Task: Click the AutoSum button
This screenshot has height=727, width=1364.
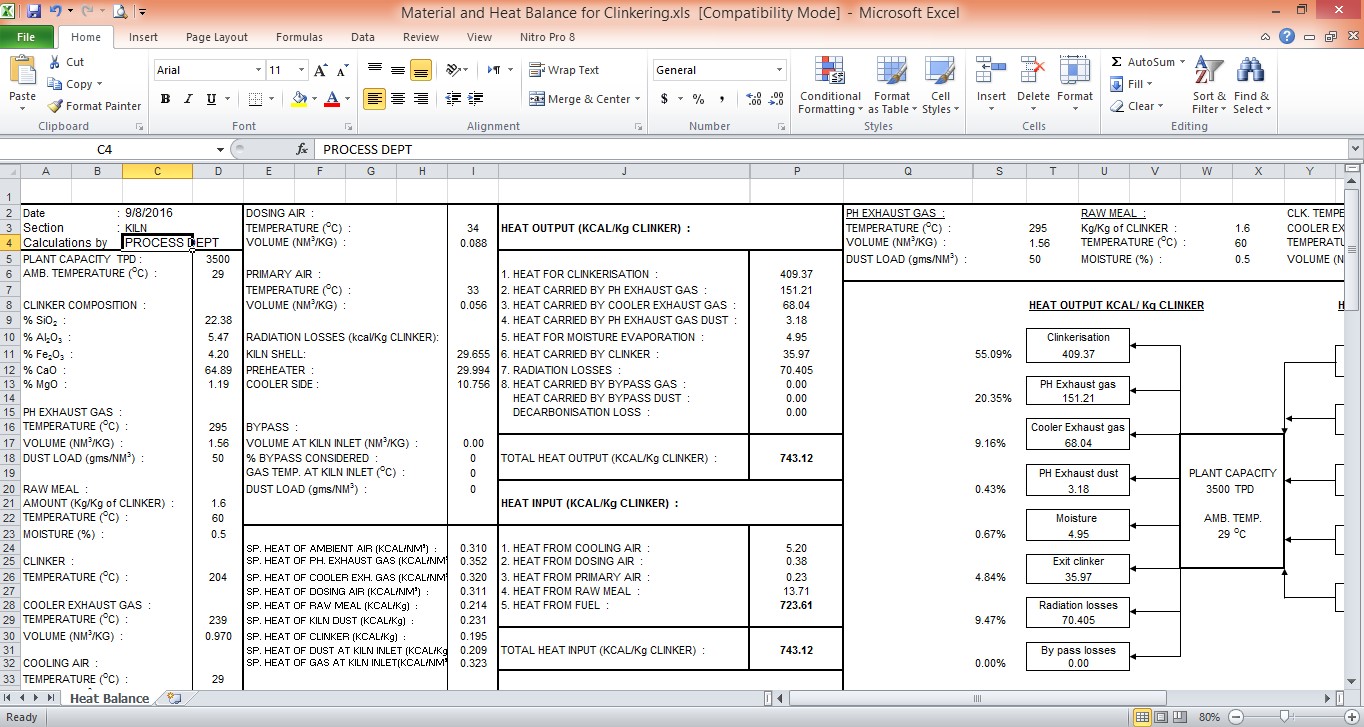Action: (1142, 62)
